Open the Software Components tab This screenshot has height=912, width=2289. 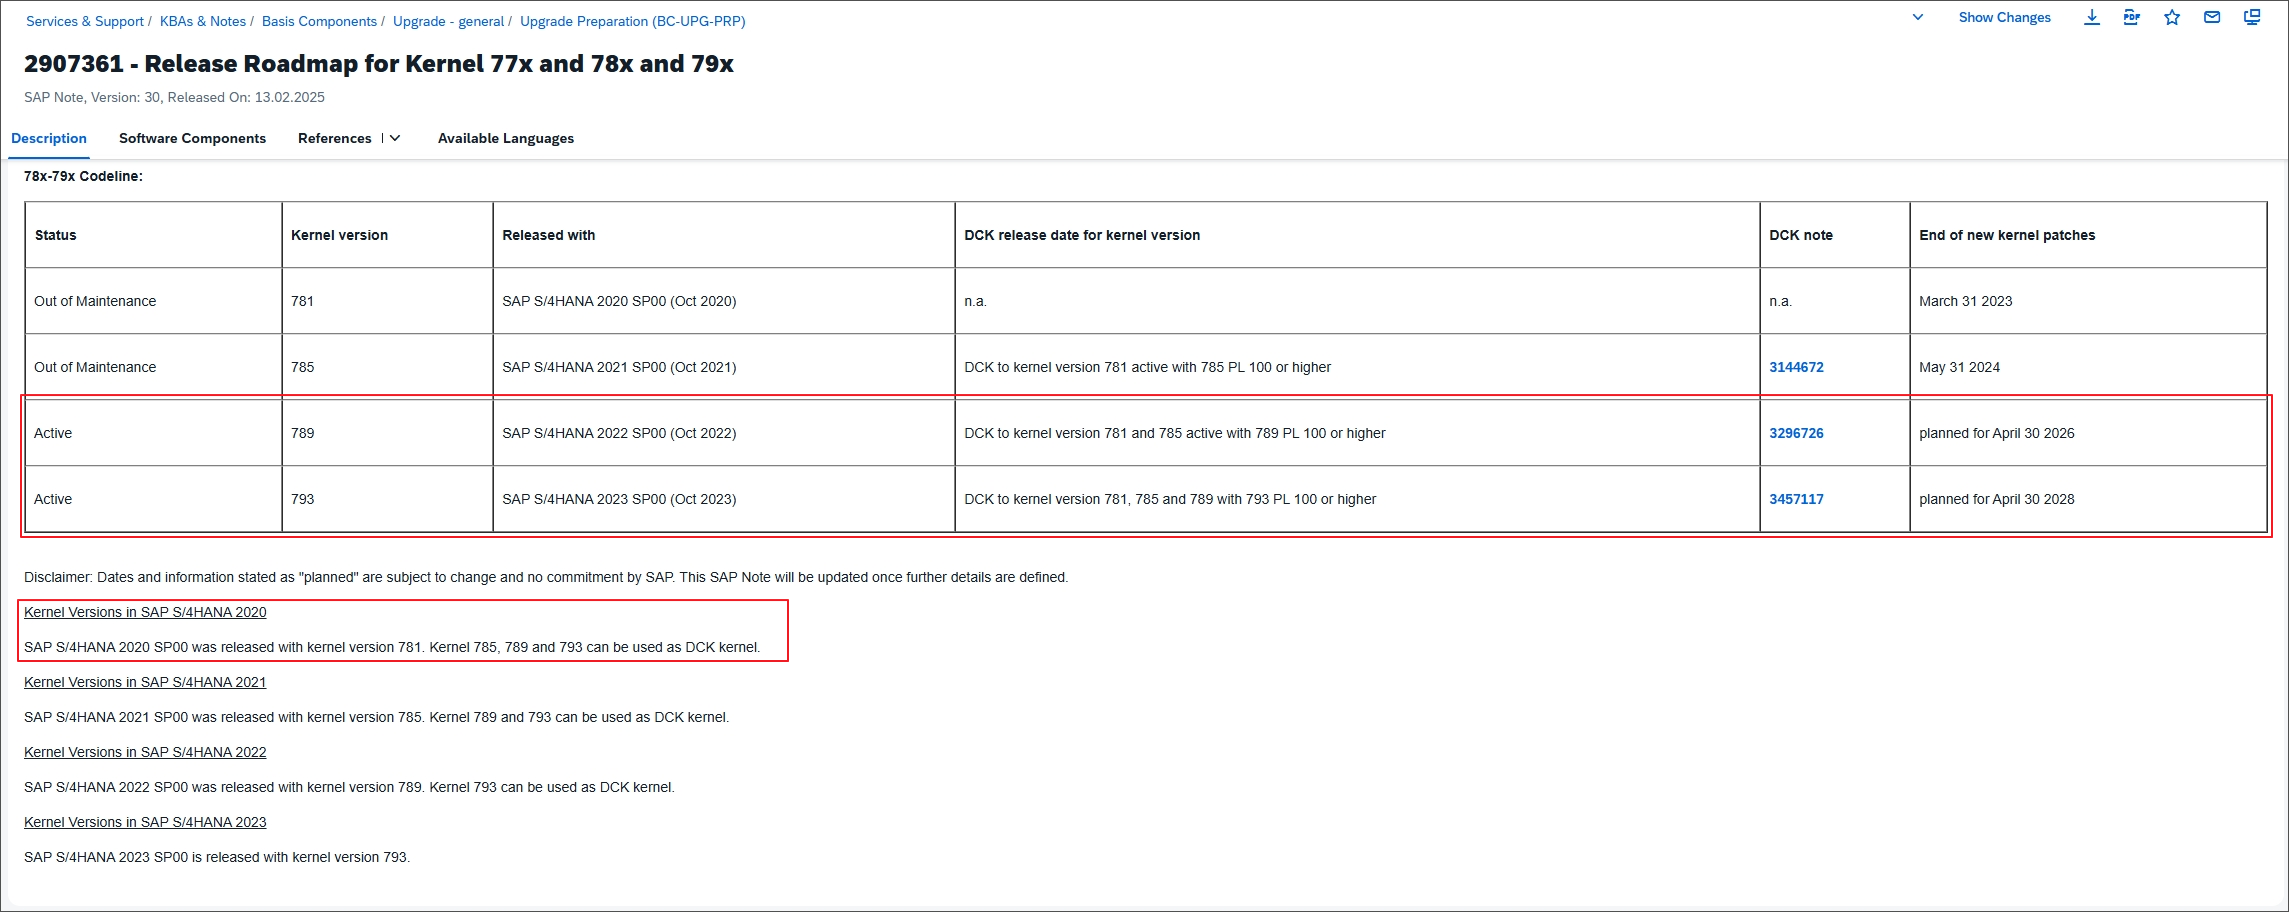click(x=192, y=138)
